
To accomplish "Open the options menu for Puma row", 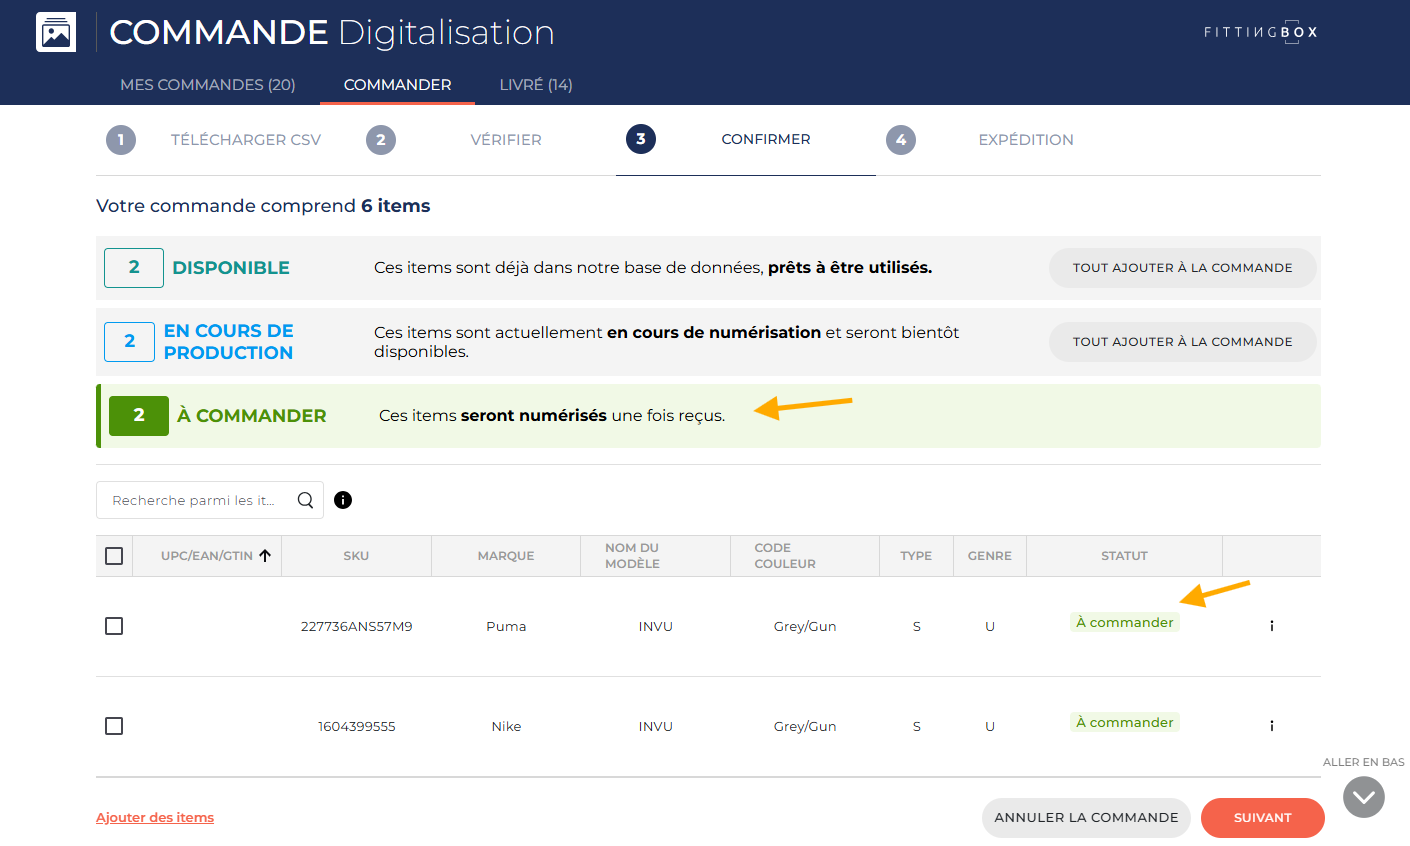I will (1271, 626).
